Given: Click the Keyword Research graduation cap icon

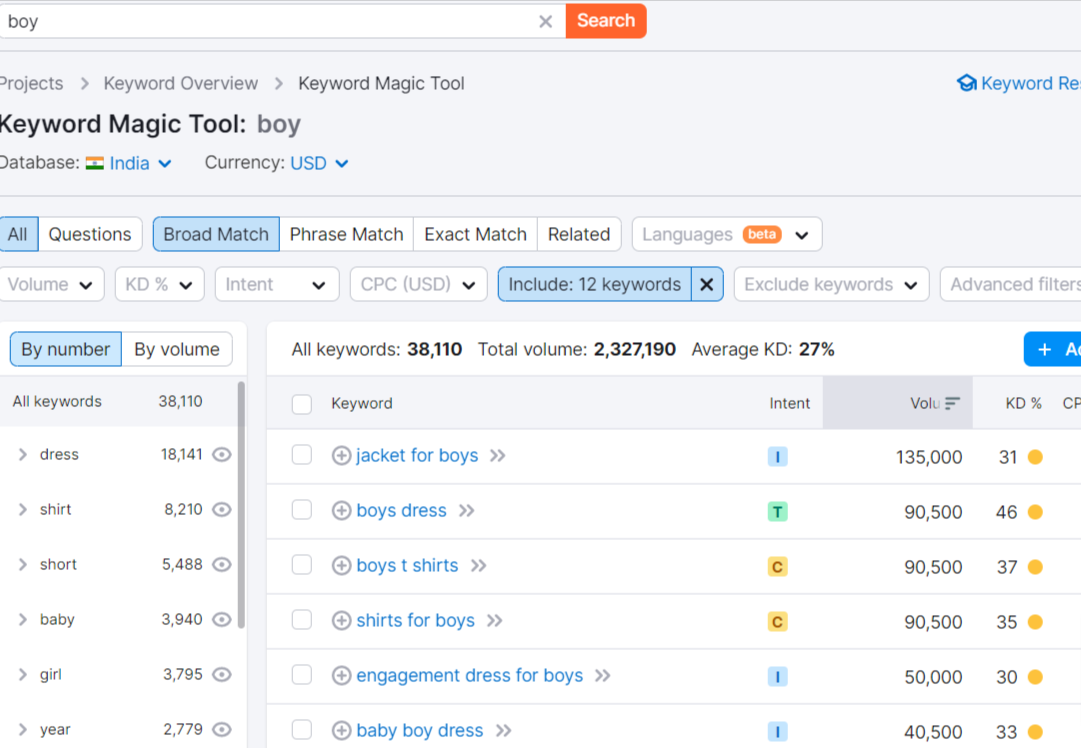Looking at the screenshot, I should coord(967,83).
